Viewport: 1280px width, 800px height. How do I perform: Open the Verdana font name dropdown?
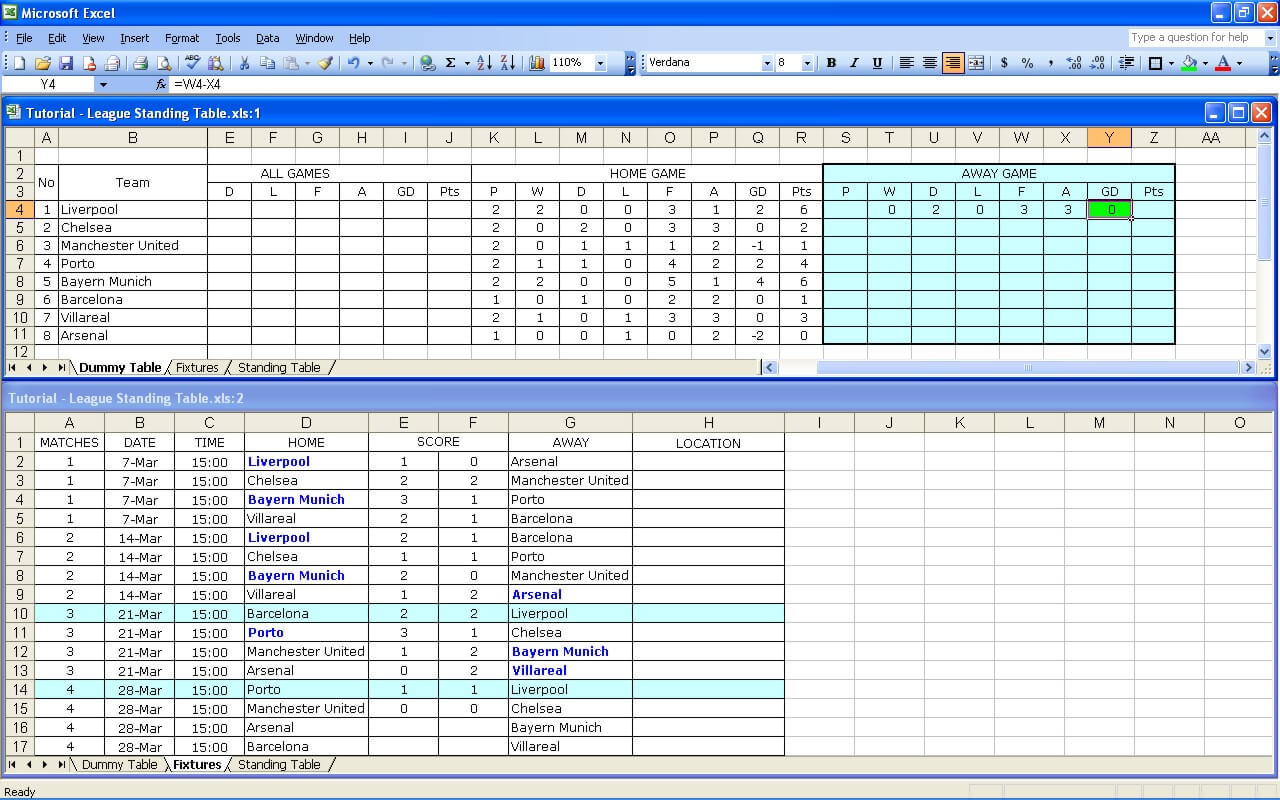point(767,63)
